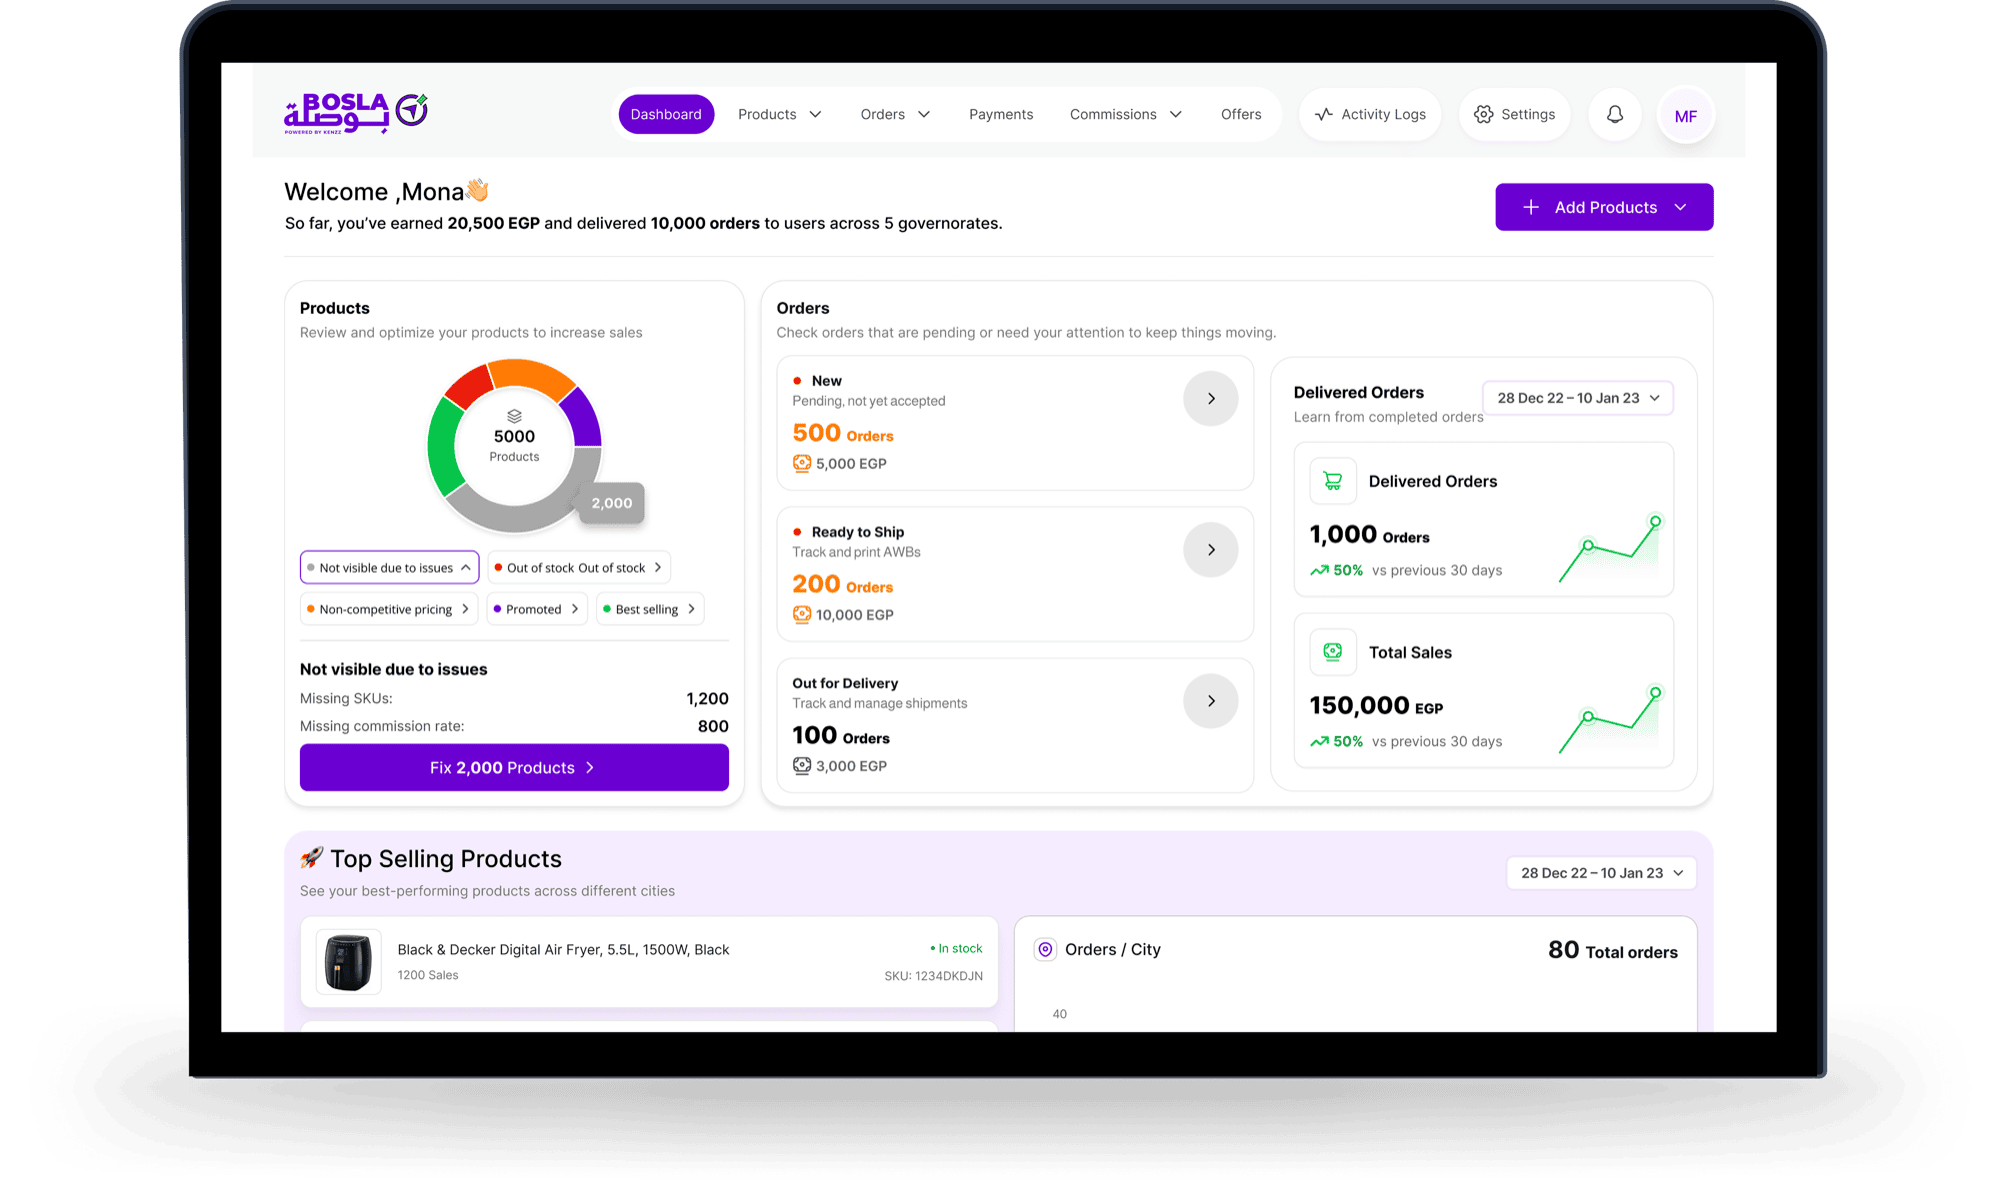Open the MF user avatar
The width and height of the screenshot is (2000, 1185).
click(x=1686, y=116)
